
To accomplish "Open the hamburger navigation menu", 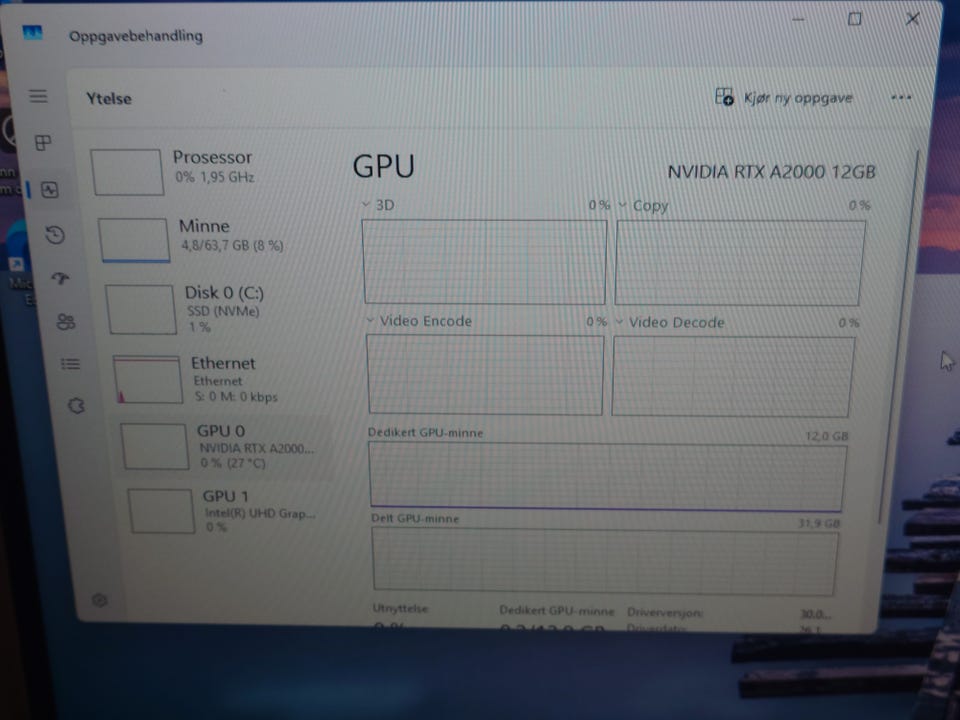I will [x=38, y=96].
